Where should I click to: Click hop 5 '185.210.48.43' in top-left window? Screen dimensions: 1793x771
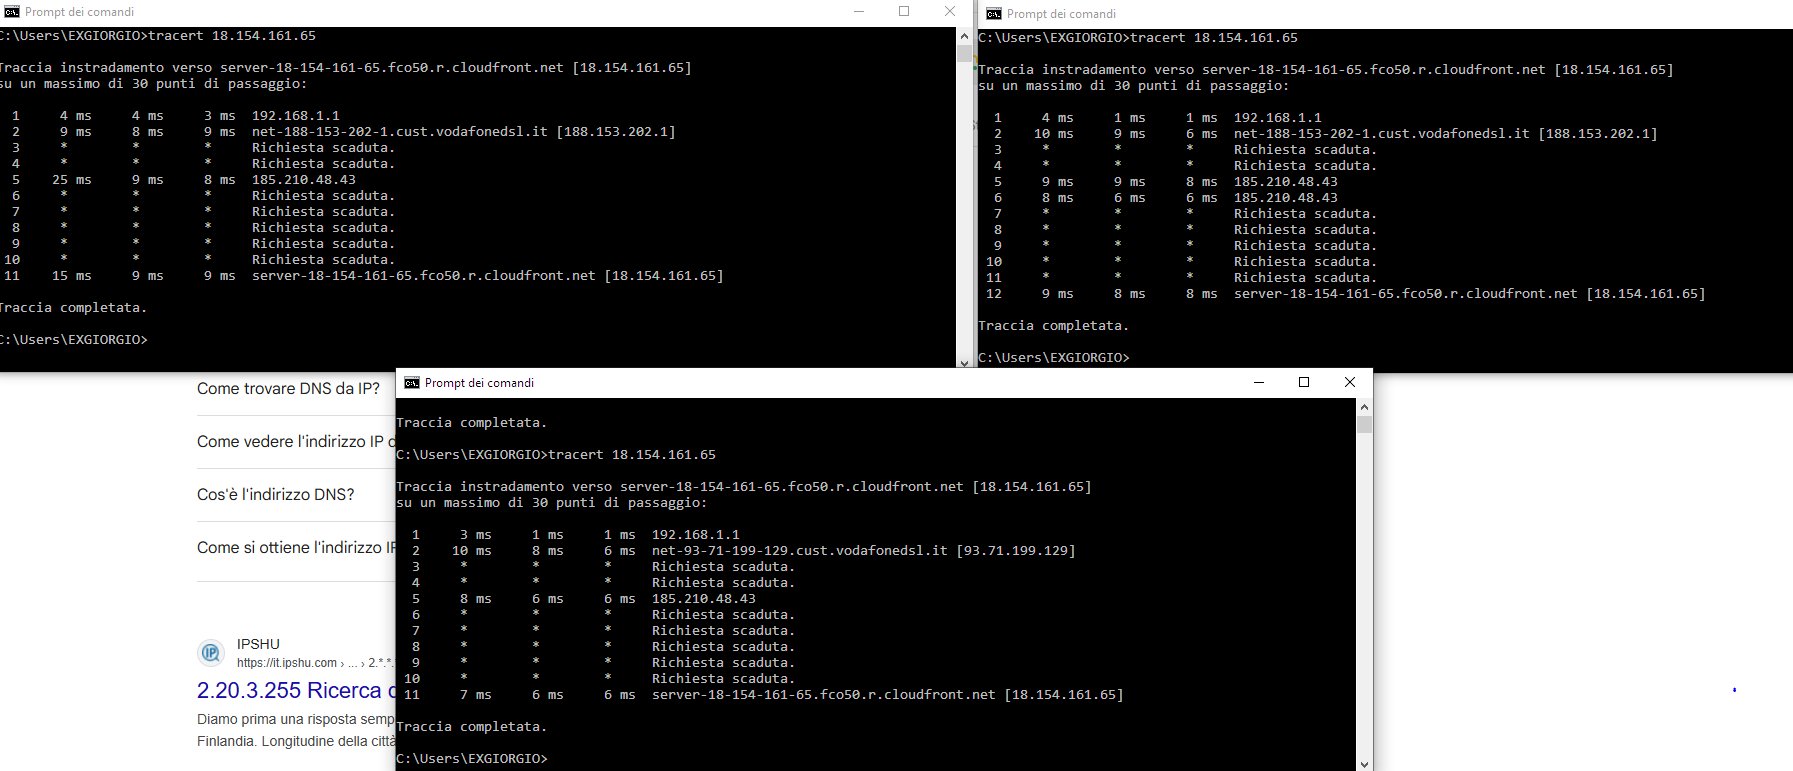coord(304,180)
